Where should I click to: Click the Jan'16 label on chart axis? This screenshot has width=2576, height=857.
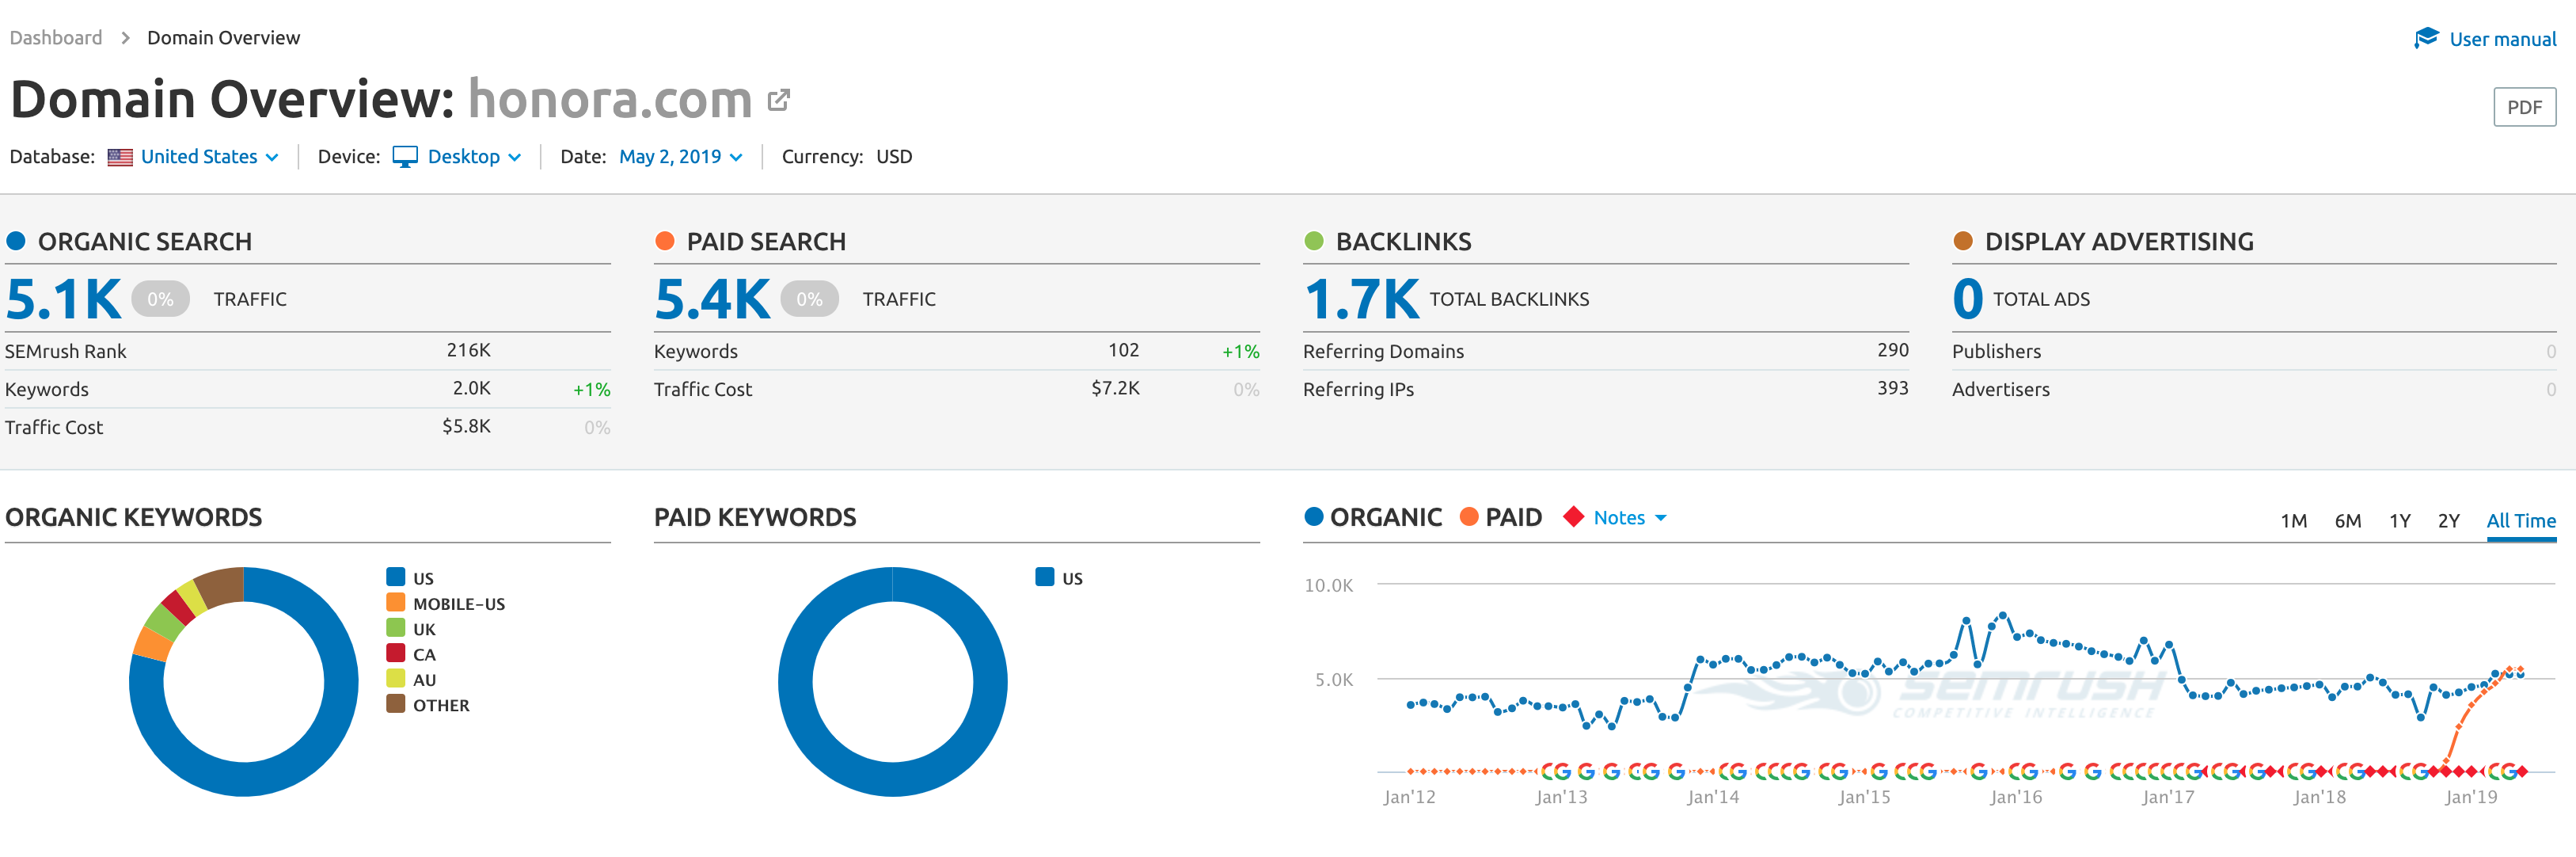(x=2015, y=797)
